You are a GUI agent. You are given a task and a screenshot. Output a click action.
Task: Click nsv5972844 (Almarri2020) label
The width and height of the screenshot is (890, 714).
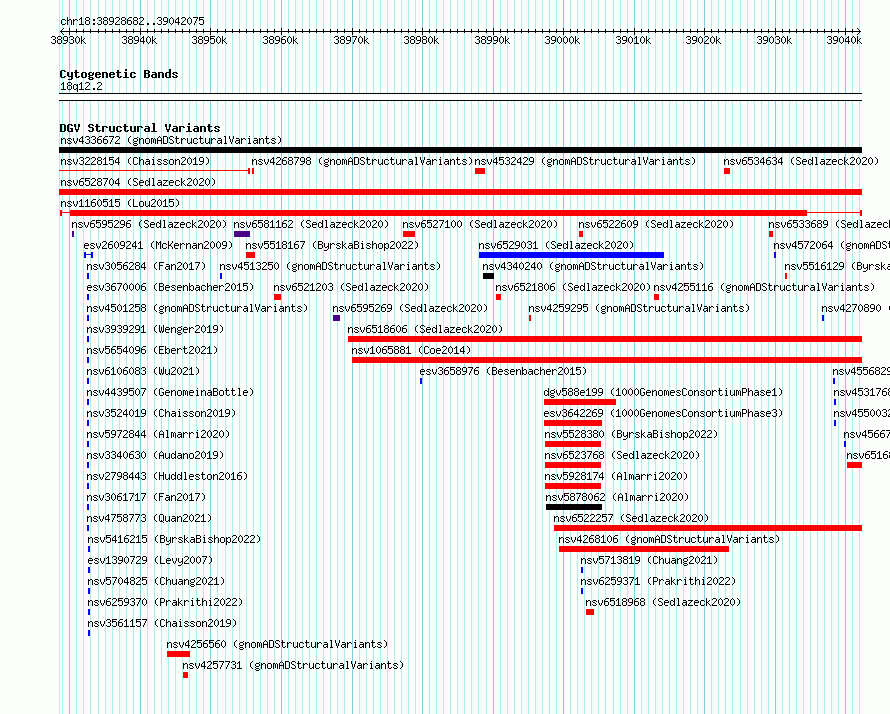[x=158, y=434]
